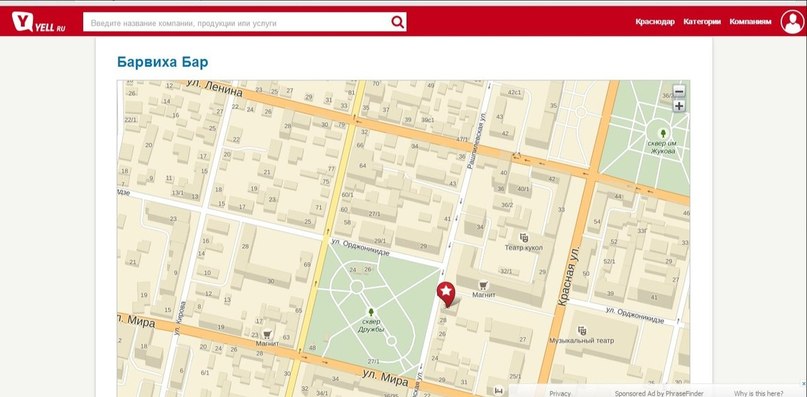Open the Барвиха Бар heading link
The width and height of the screenshot is (807, 397).
163,62
